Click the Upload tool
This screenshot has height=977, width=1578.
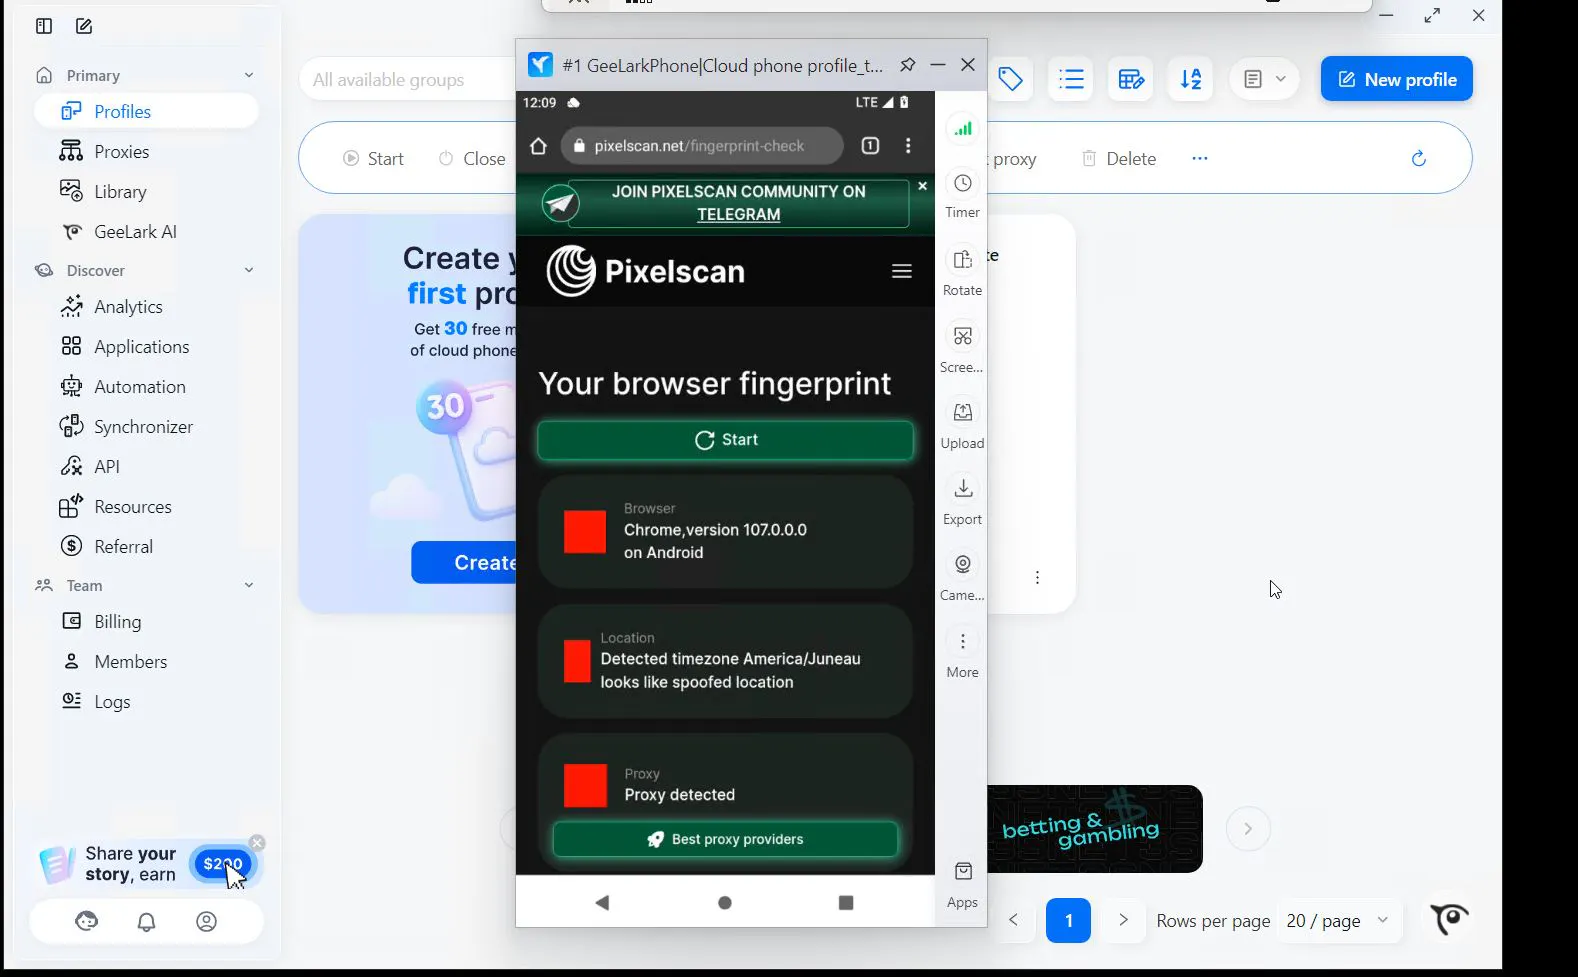pos(963,424)
